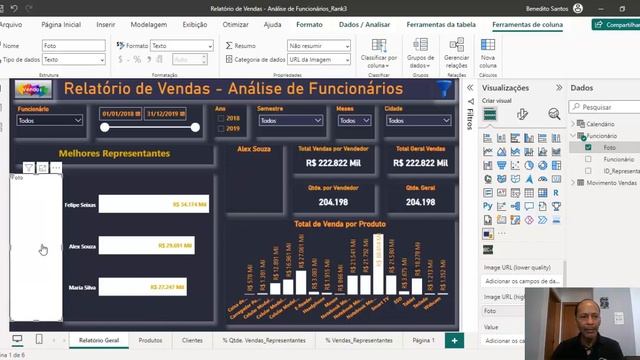Open Classificar por coluna menu
640x360 pixels.
click(x=379, y=53)
